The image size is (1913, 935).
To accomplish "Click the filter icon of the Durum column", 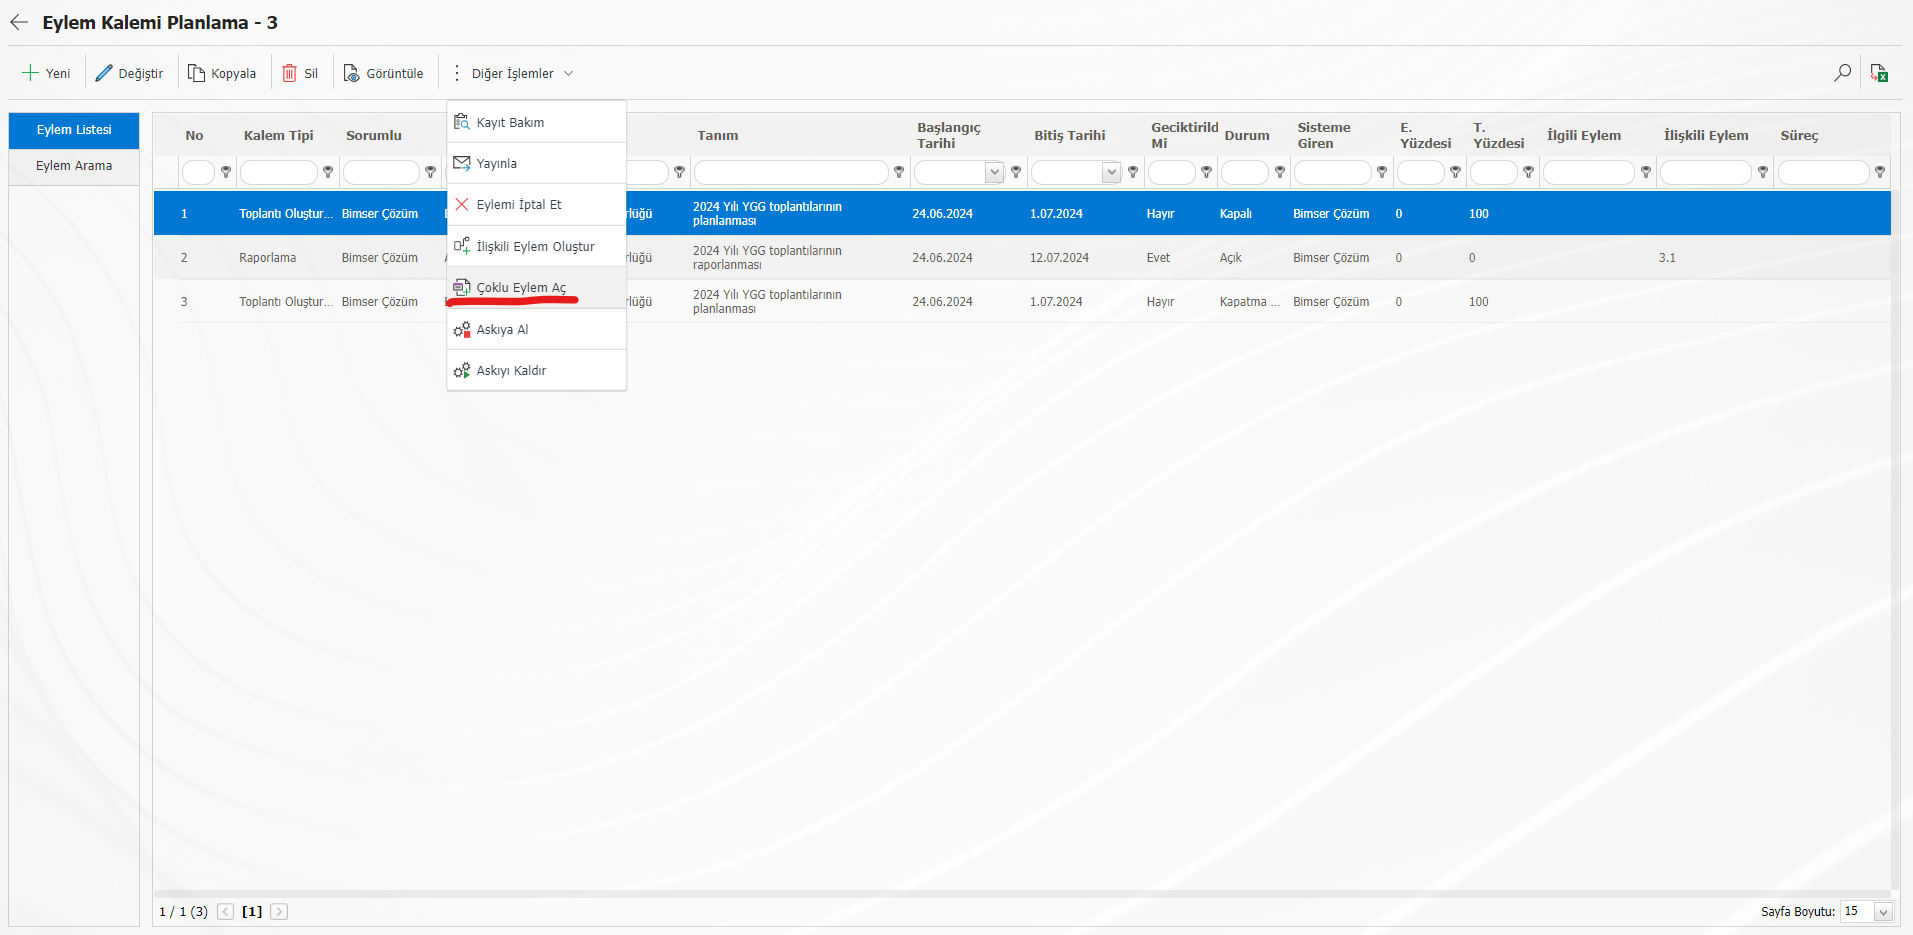I will 1280,172.
